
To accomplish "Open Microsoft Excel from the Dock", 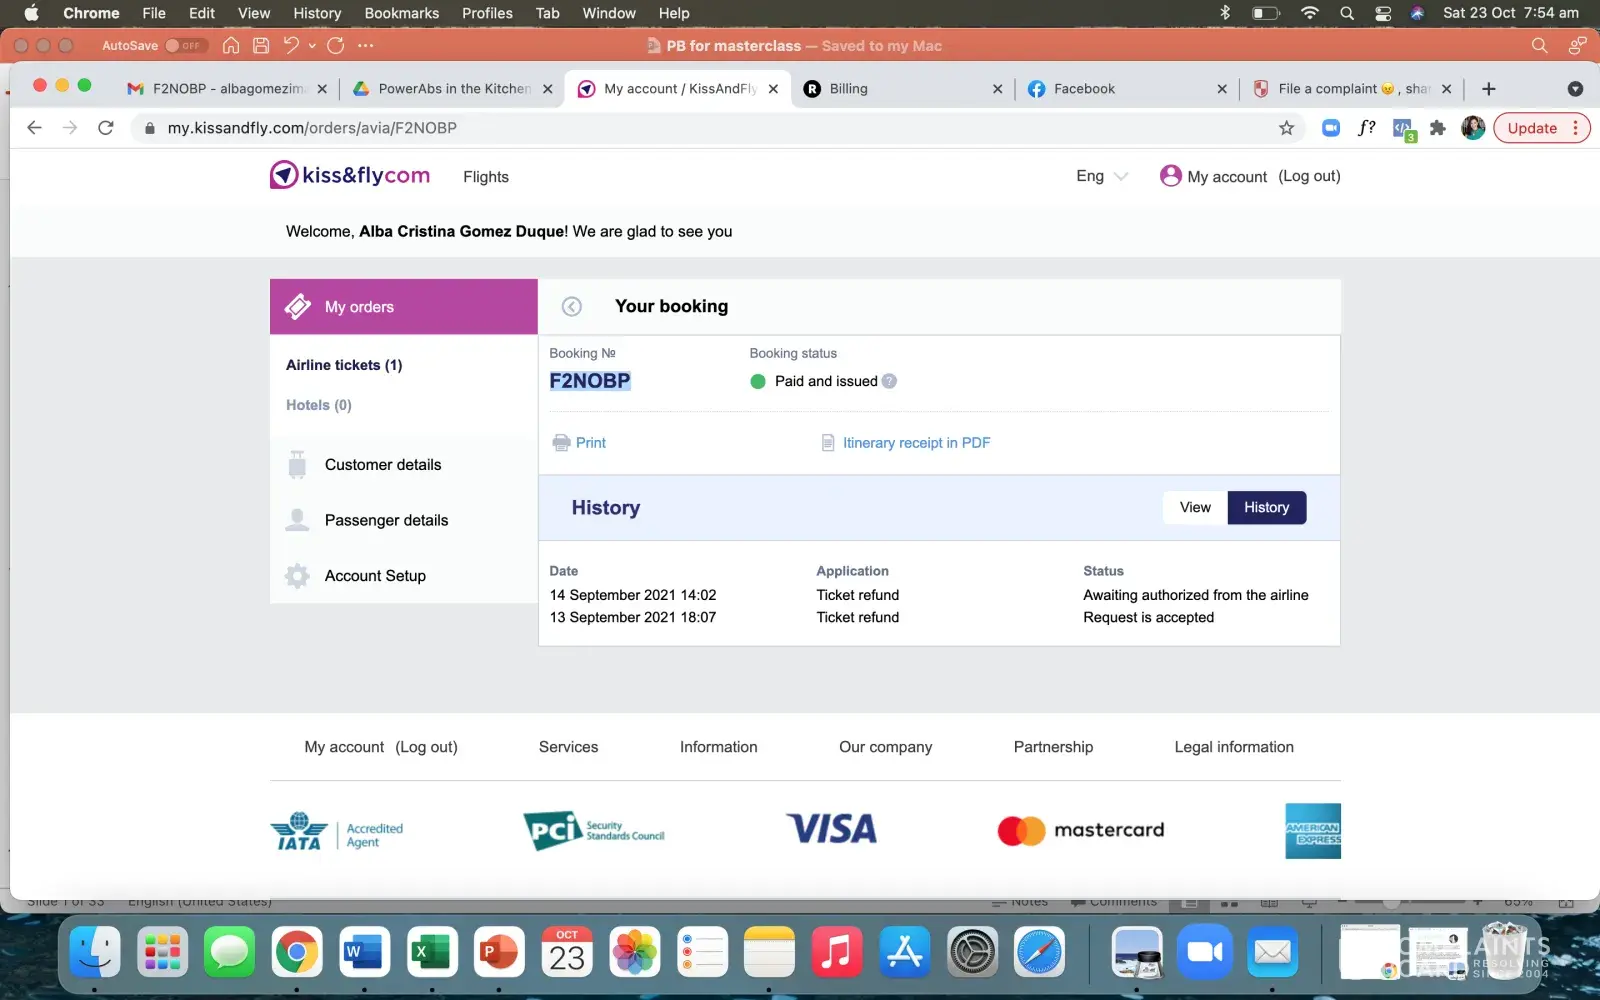I will point(432,951).
